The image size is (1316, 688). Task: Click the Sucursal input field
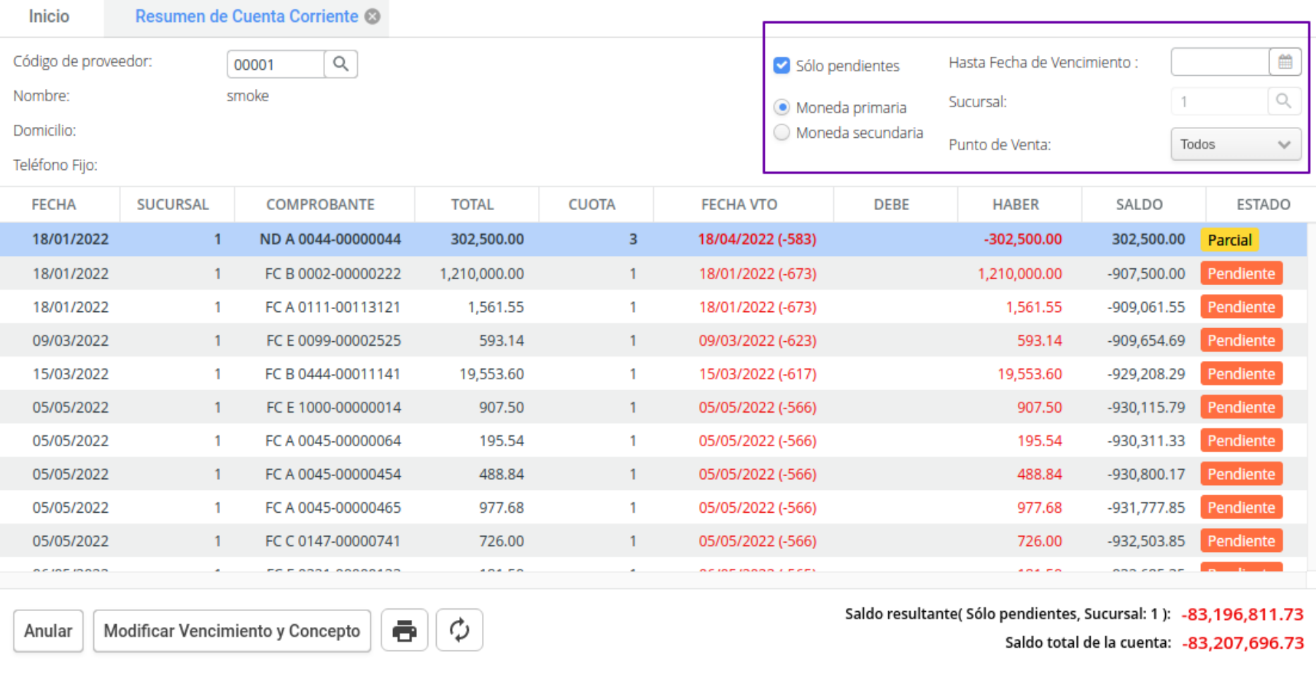click(x=1220, y=101)
